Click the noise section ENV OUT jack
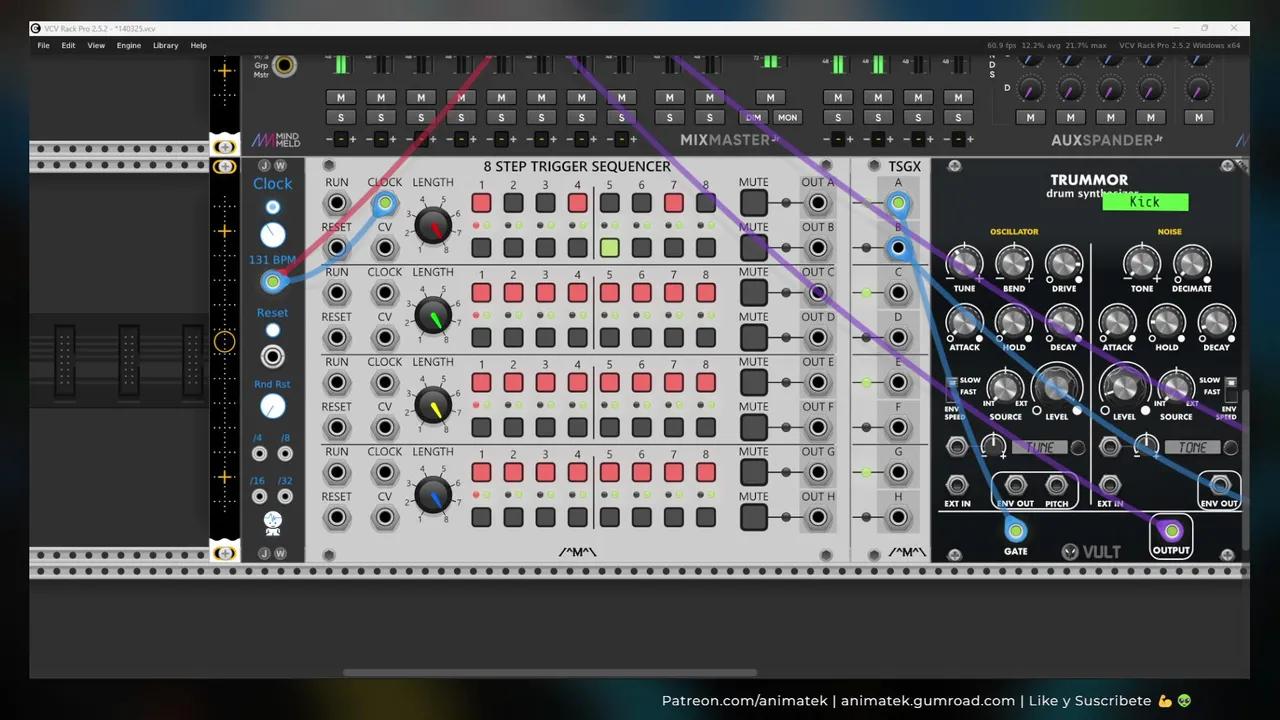Viewport: 1280px width, 720px height. click(x=1219, y=486)
